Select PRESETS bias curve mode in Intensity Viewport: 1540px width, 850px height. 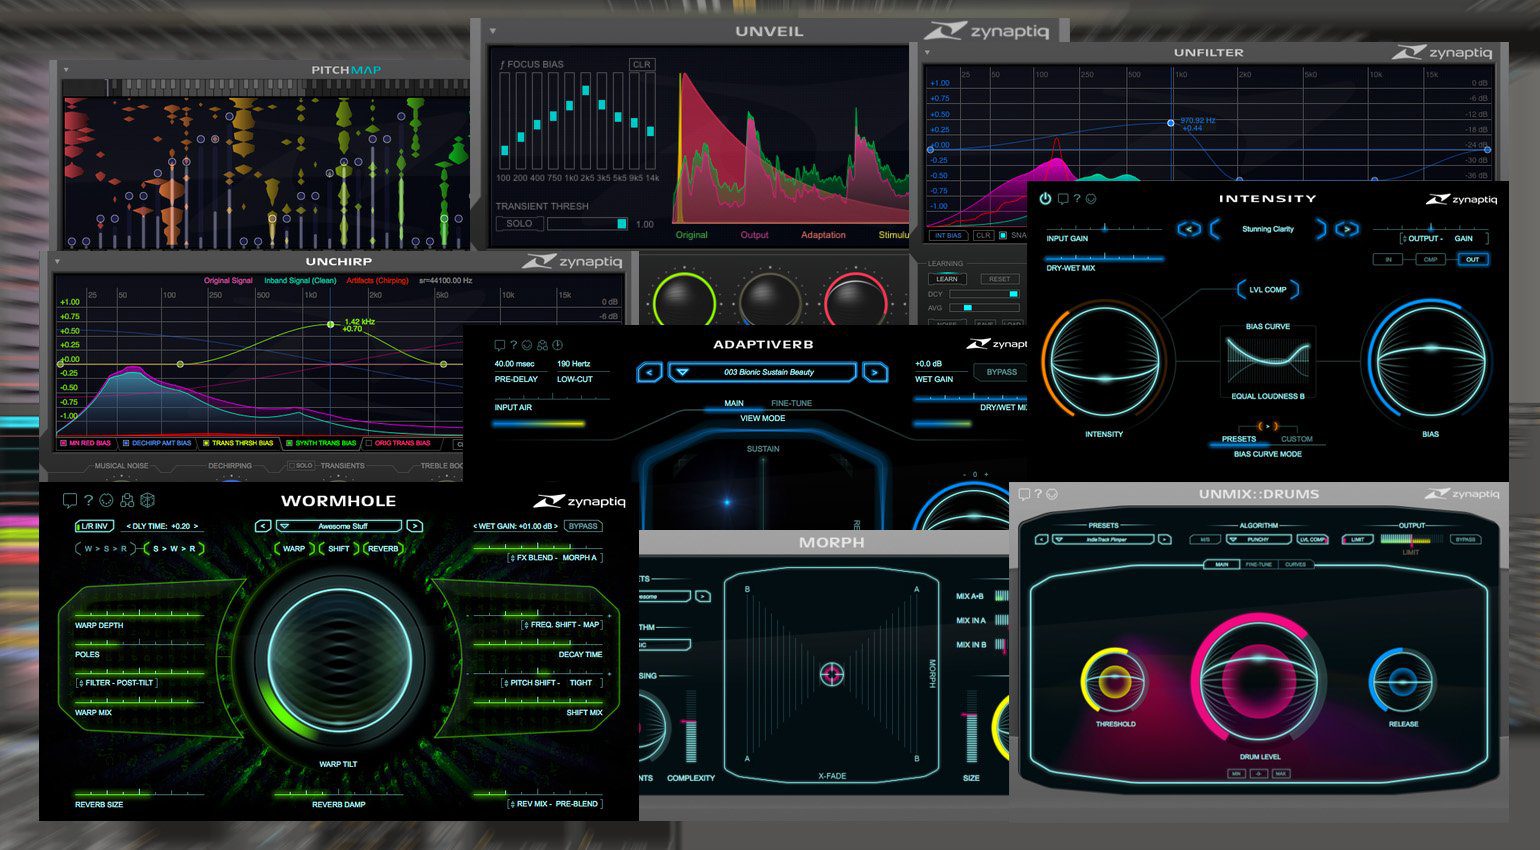pyautogui.click(x=1238, y=439)
